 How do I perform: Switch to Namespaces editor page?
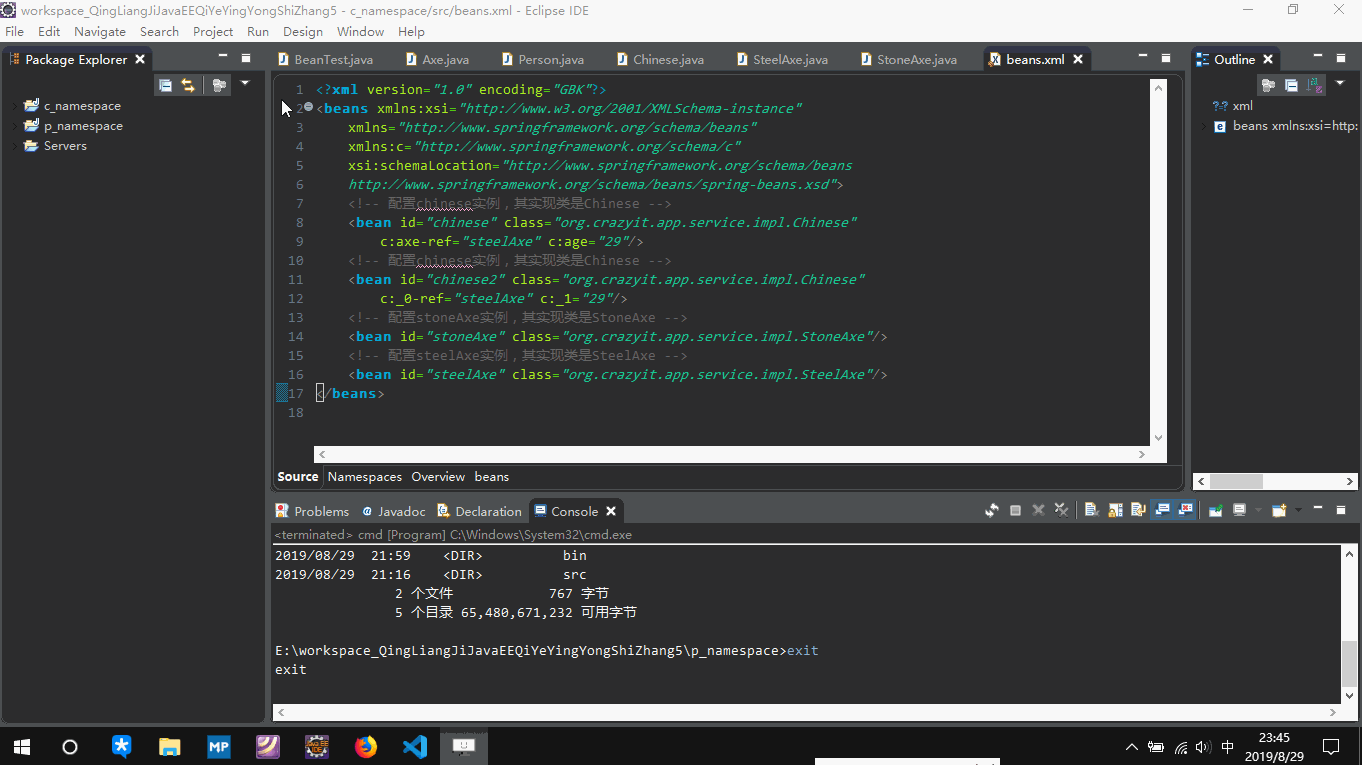[365, 477]
